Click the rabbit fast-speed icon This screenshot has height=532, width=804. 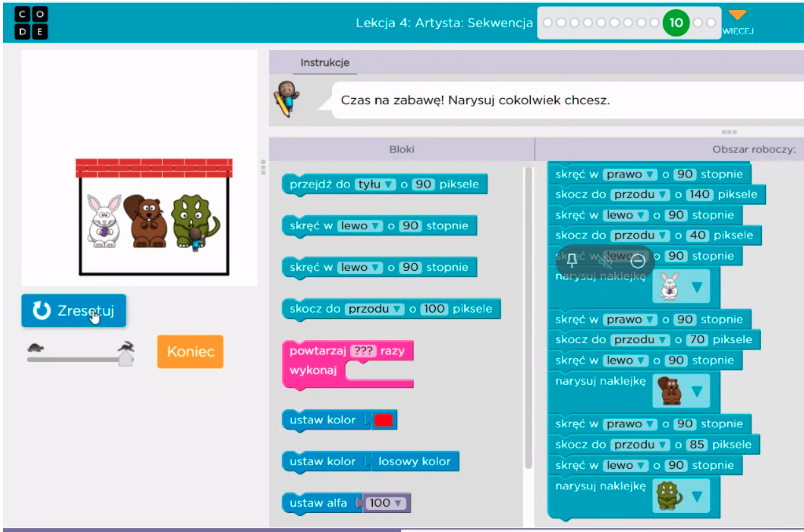126,346
